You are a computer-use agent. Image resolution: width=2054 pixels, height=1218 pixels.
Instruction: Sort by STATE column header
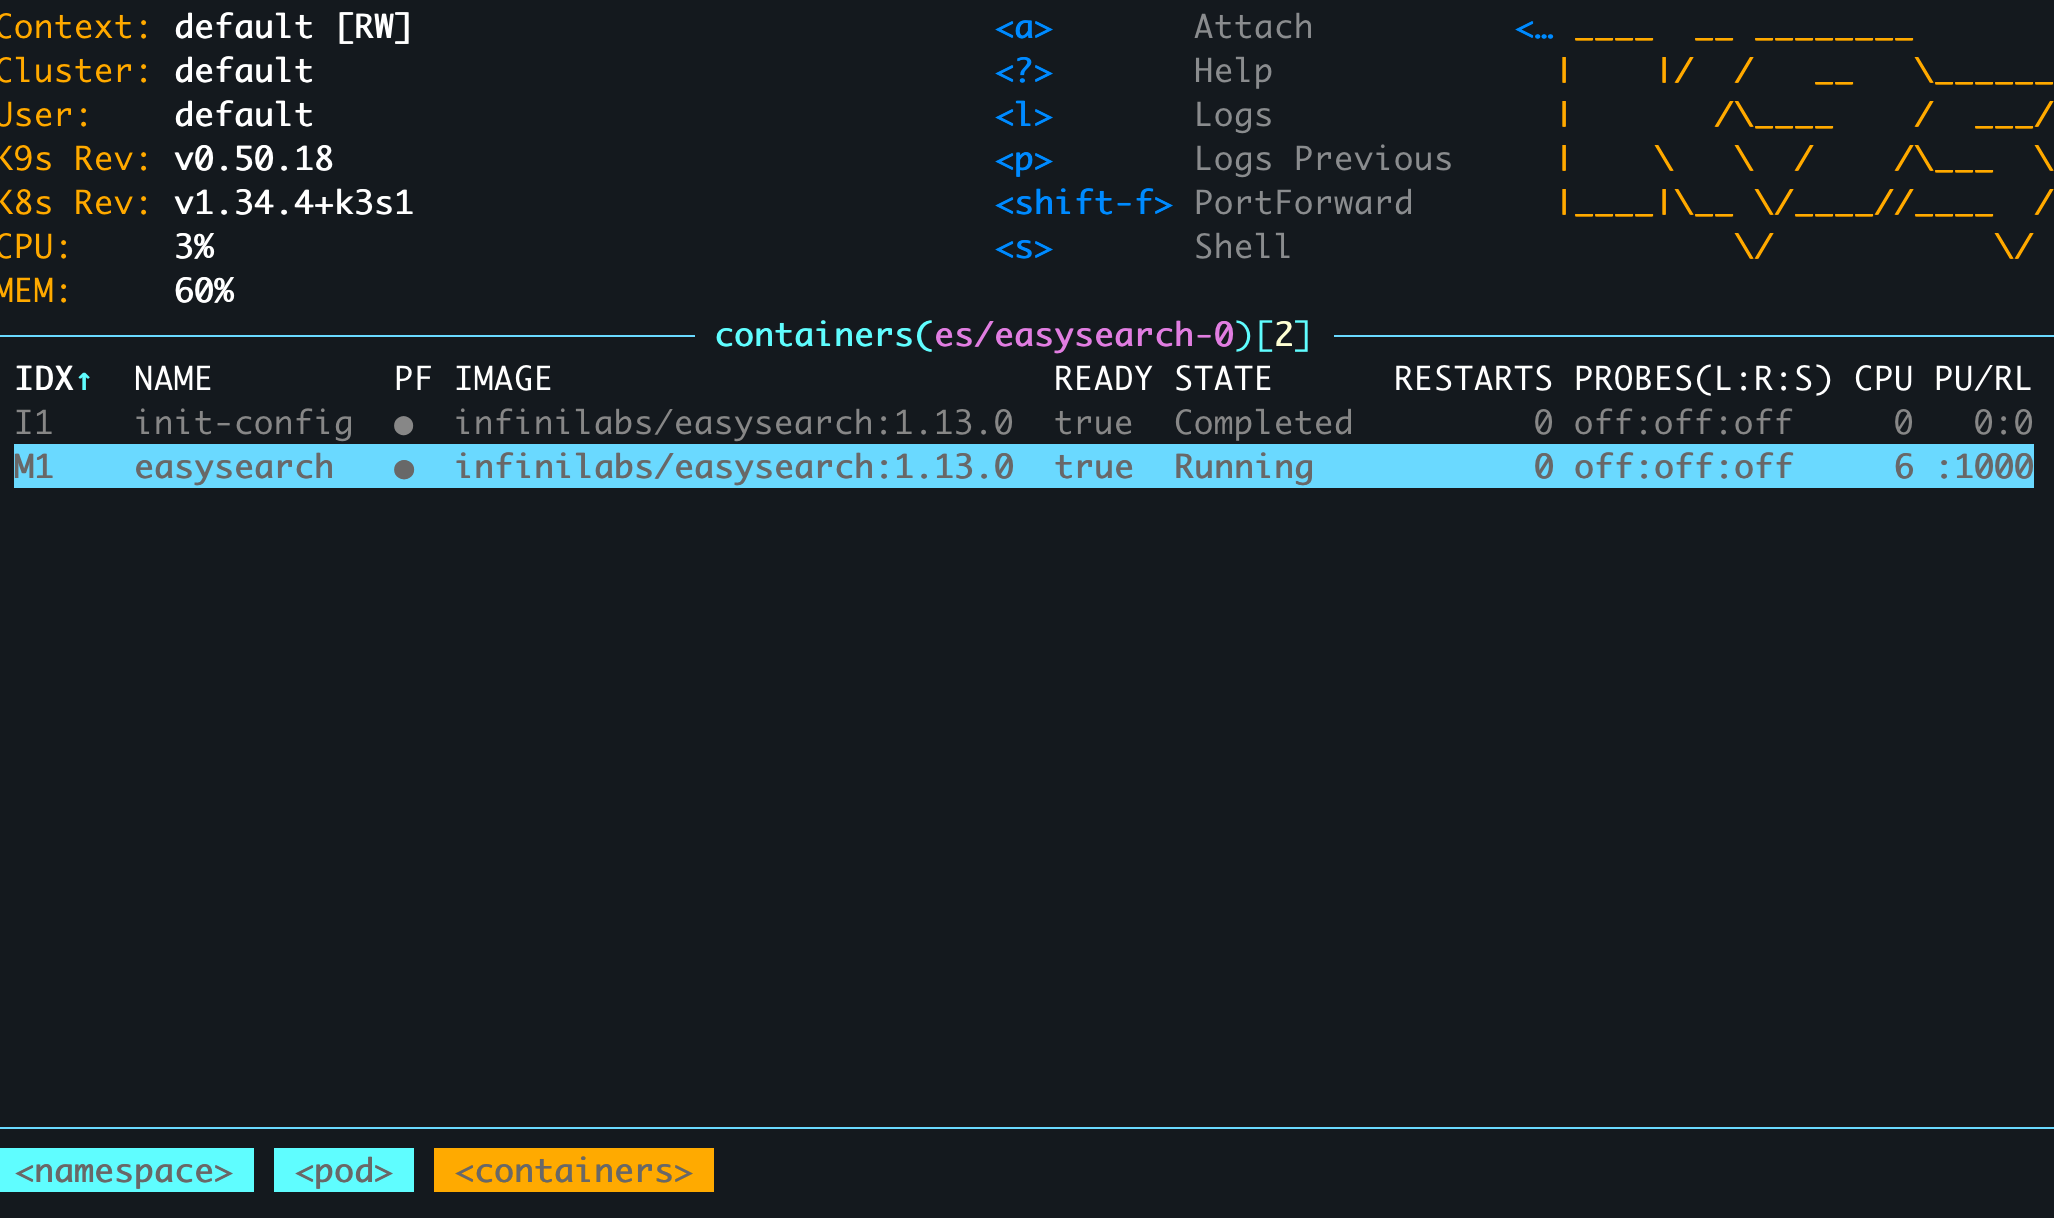point(1222,379)
